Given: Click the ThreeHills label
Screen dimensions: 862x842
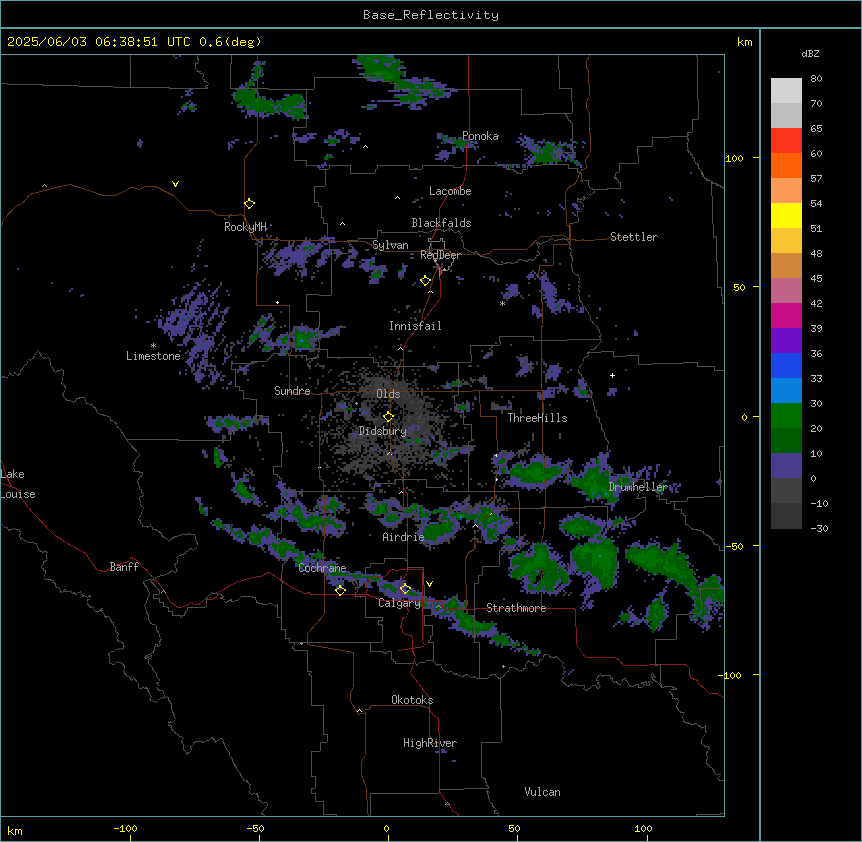Looking at the screenshot, I should [x=537, y=418].
